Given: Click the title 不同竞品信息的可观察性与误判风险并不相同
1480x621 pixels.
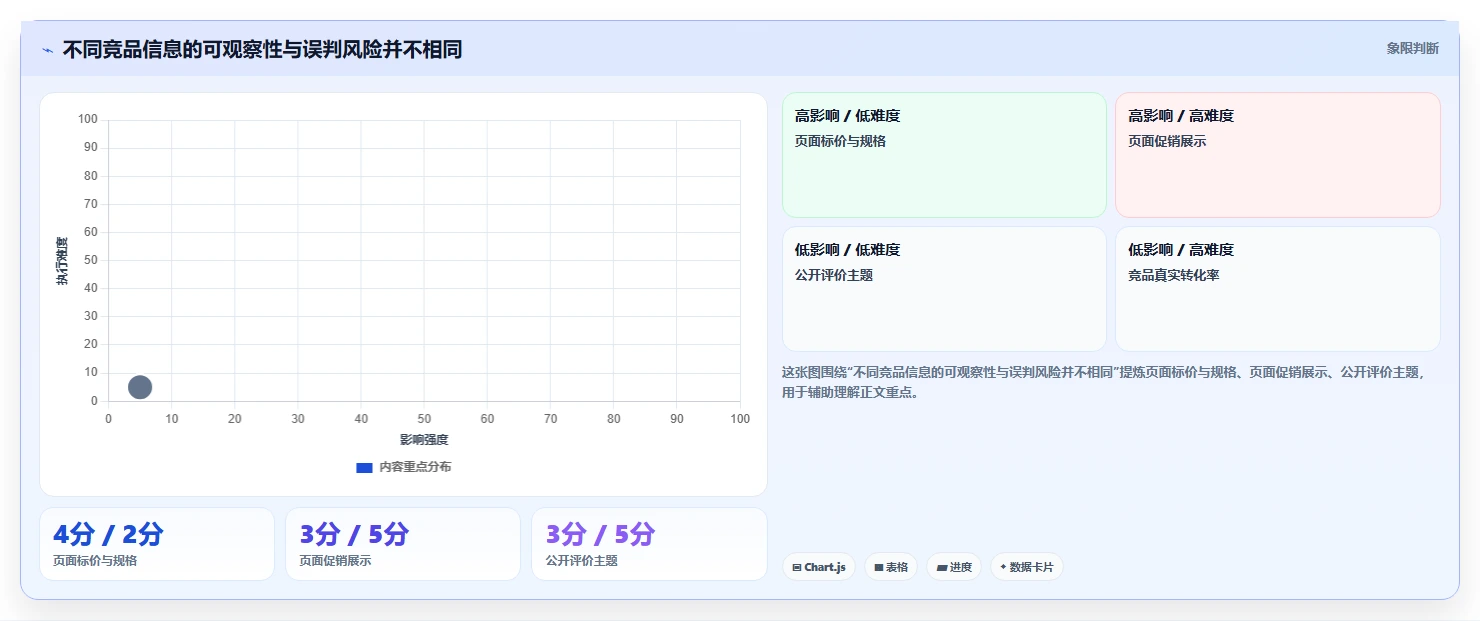Looking at the screenshot, I should click(262, 49).
